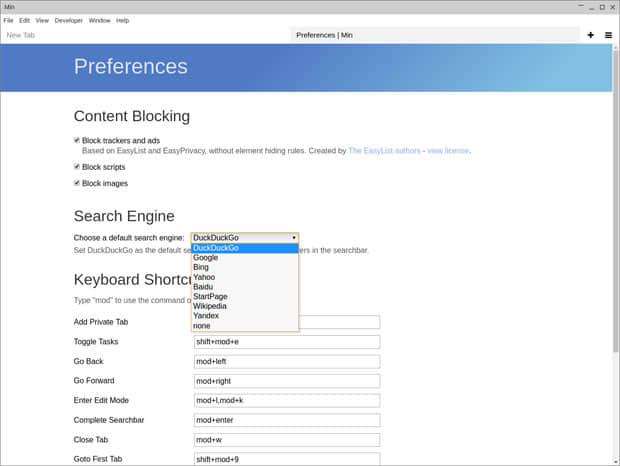Open the File menu

pos(8,20)
